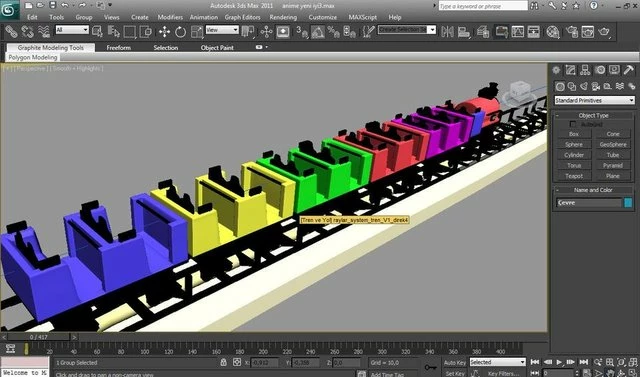Select the Bind to Space Warp tool
Viewport: 640px width, 377px height.
point(44,31)
